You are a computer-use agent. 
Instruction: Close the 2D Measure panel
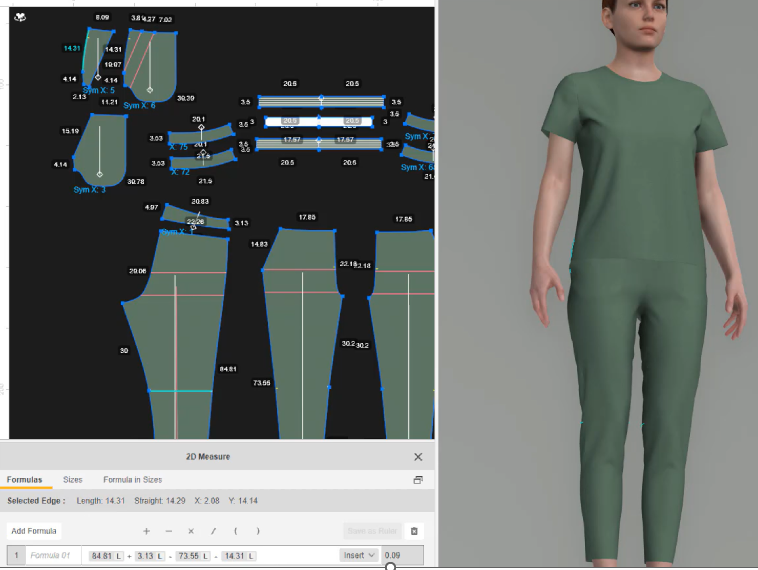(x=418, y=457)
